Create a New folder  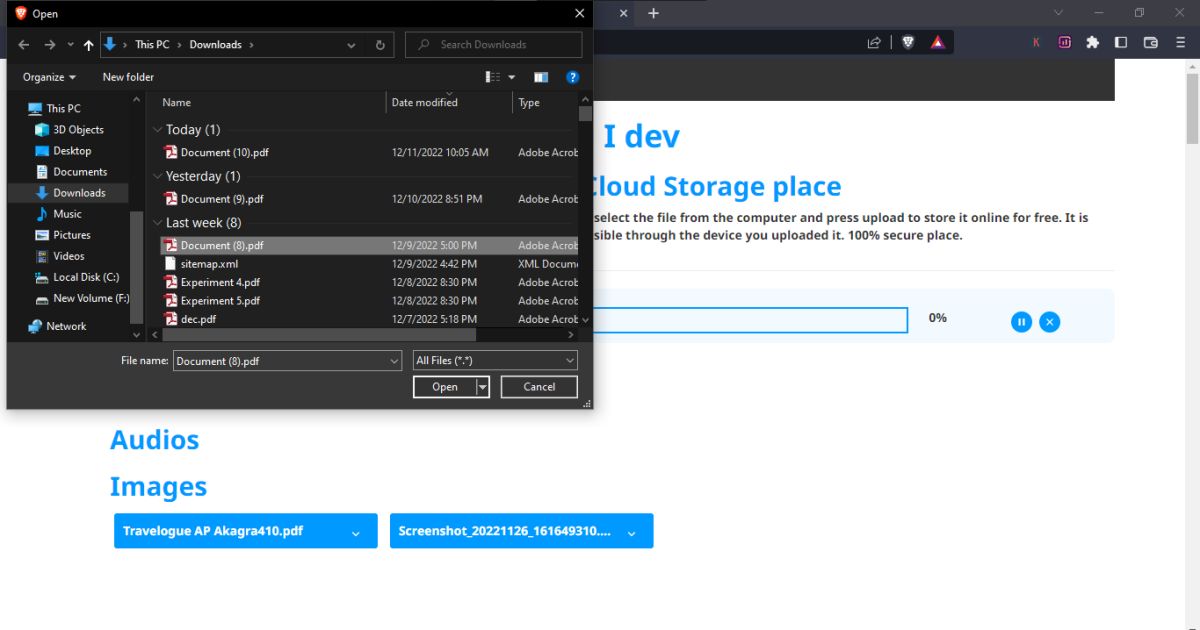128,77
